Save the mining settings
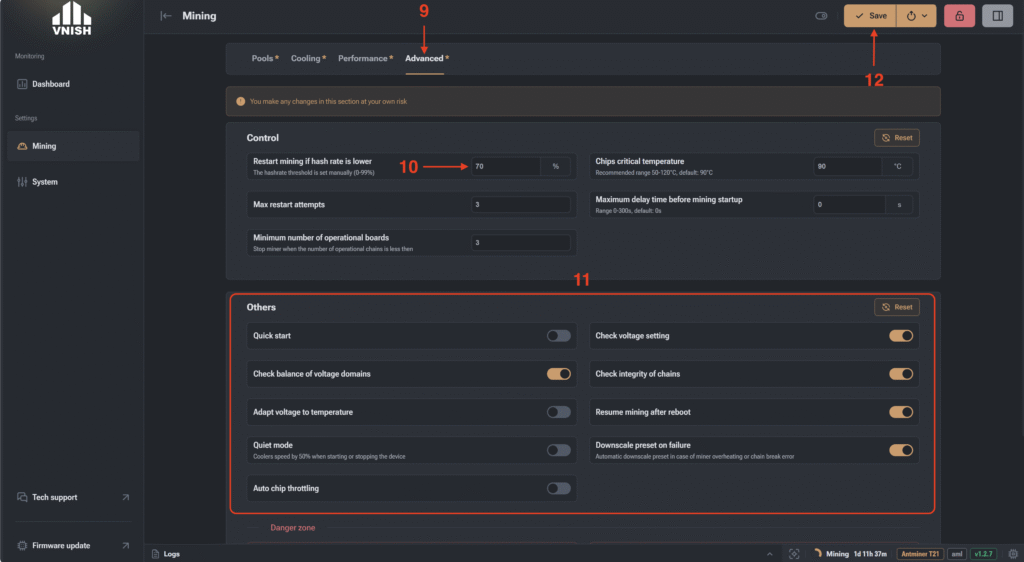The image size is (1024, 562). (x=871, y=16)
